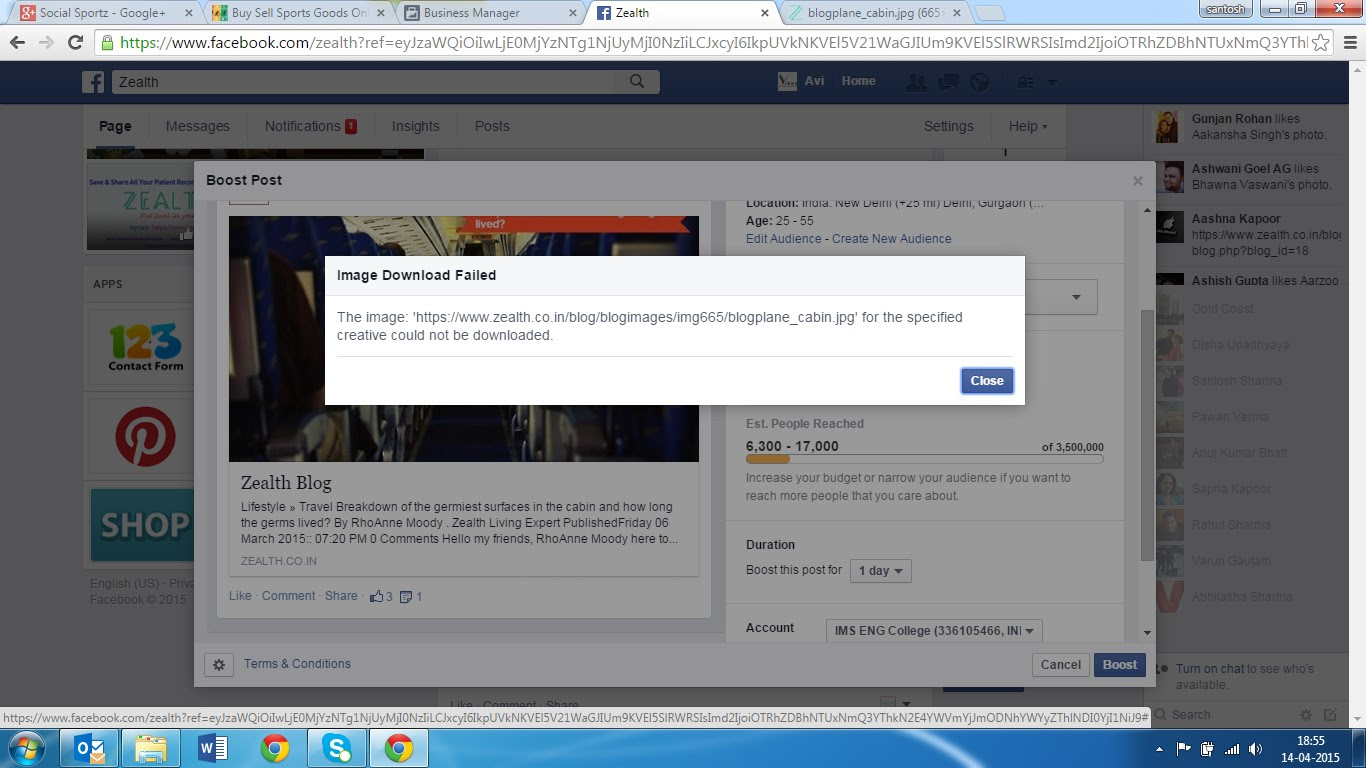Close the Image Download Failed dialog

pos(987,381)
